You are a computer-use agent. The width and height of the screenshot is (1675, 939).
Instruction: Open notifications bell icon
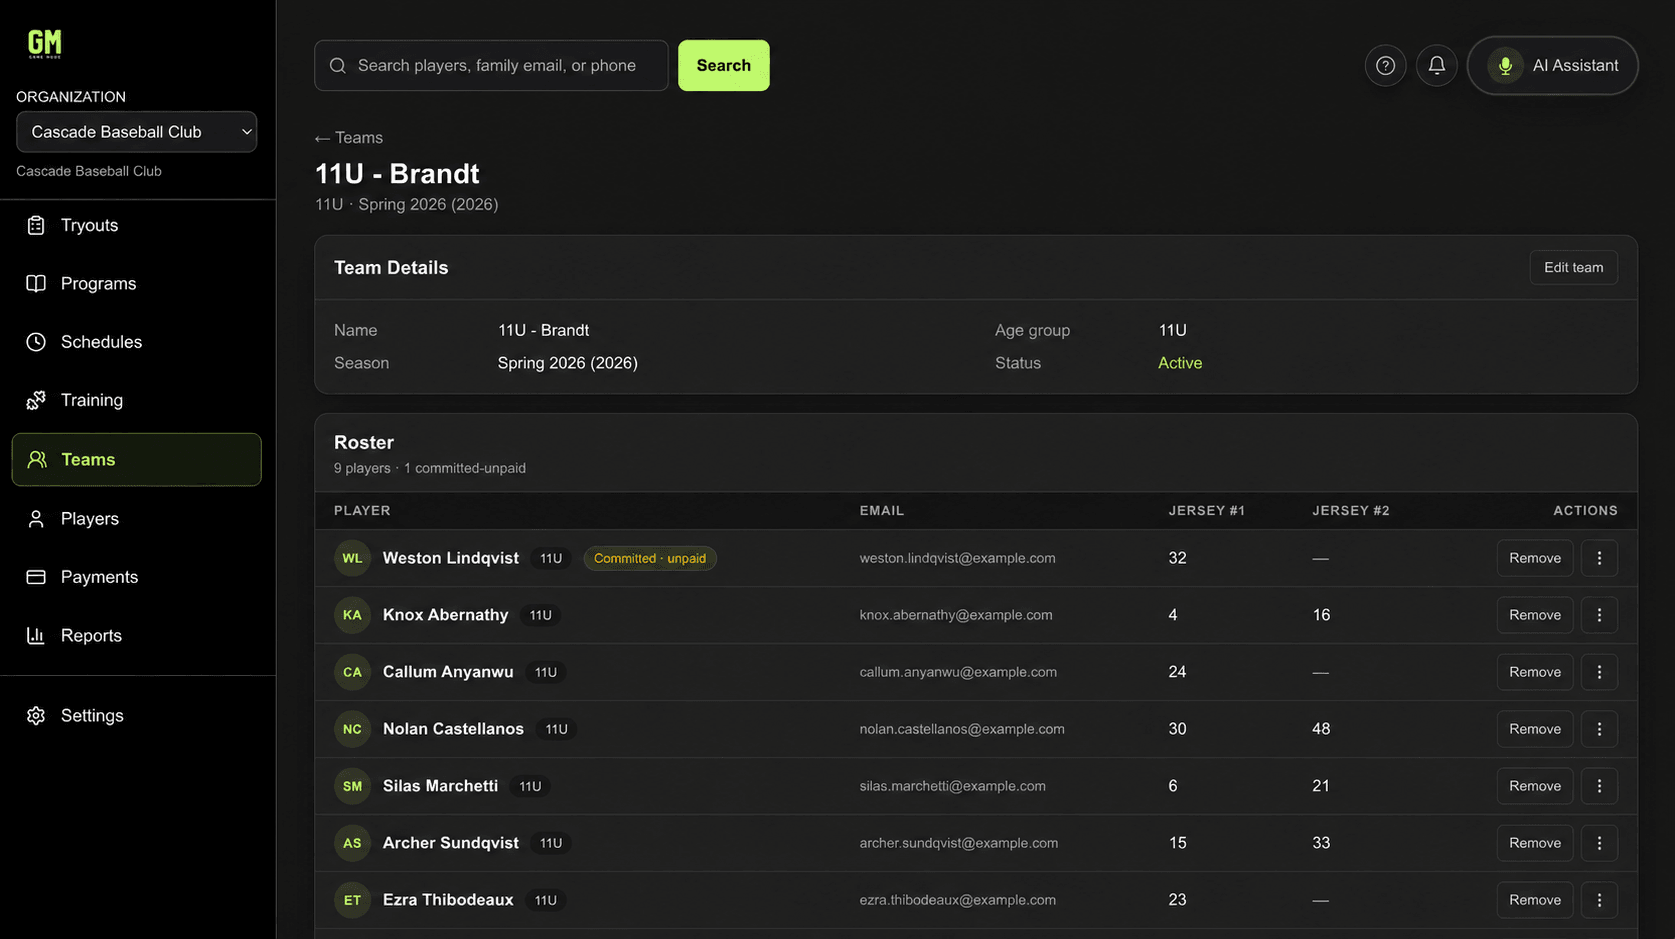click(1436, 65)
